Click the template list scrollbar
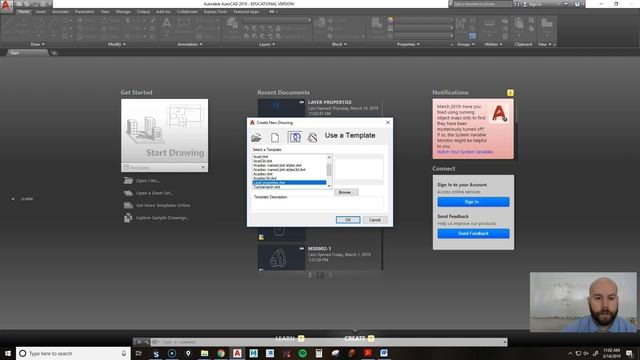This screenshot has height=360, width=640. [x=329, y=171]
